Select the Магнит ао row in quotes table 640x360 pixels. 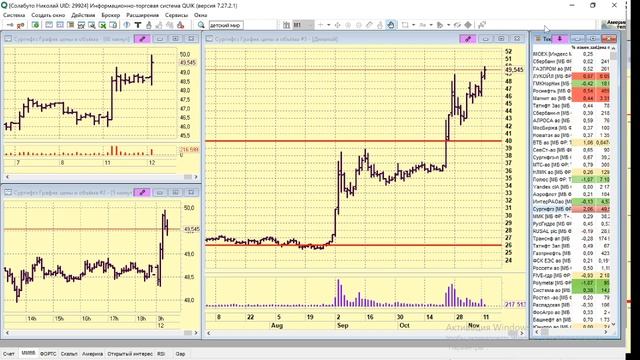pos(571,98)
